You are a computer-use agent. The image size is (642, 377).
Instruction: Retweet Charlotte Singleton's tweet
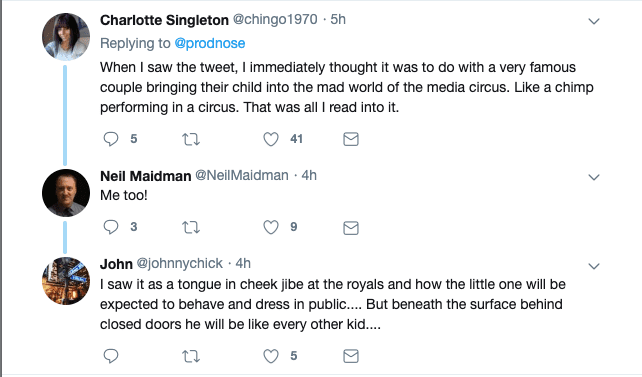tap(191, 140)
